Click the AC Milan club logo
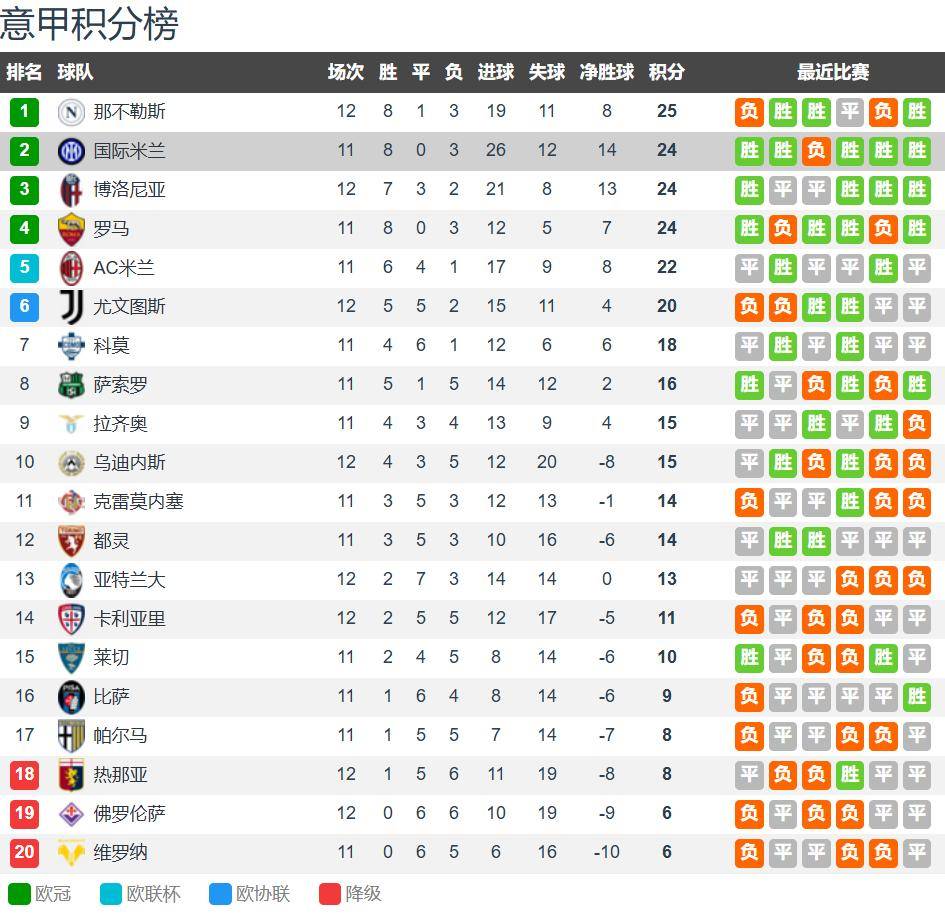The height and width of the screenshot is (919, 945). click(72, 268)
